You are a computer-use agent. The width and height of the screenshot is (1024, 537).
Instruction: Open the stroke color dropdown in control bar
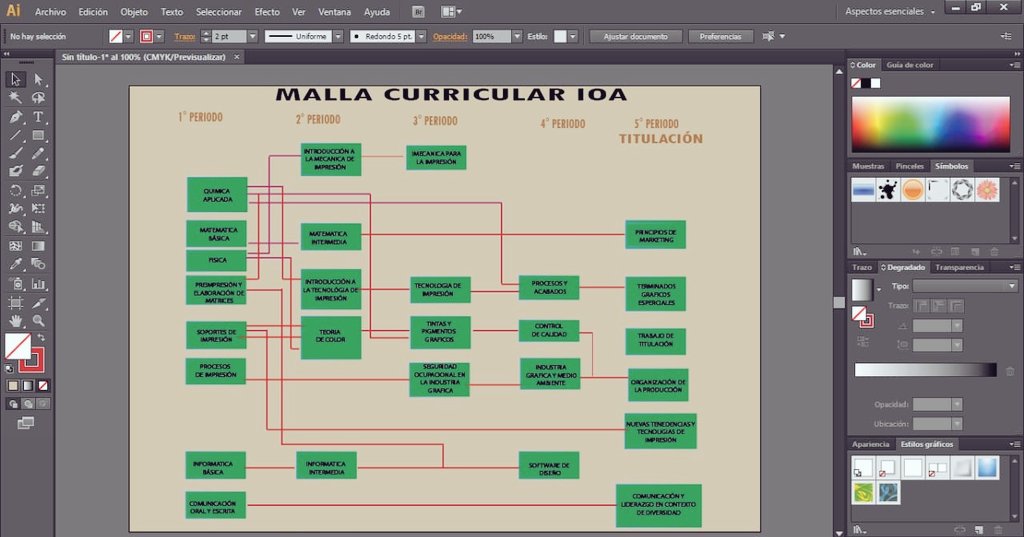pyautogui.click(x=159, y=37)
